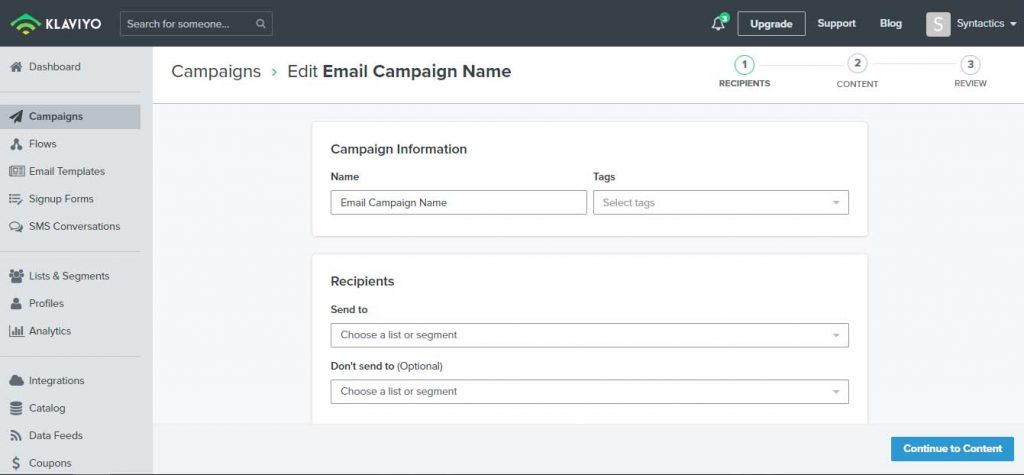The height and width of the screenshot is (475, 1024).
Task: Open the Catalog database icon
Action: coord(16,408)
